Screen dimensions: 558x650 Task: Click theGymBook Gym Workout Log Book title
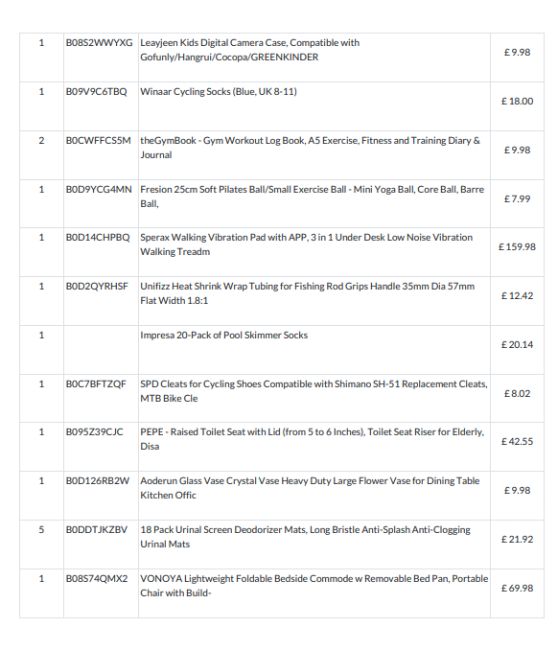pyautogui.click(x=310, y=148)
